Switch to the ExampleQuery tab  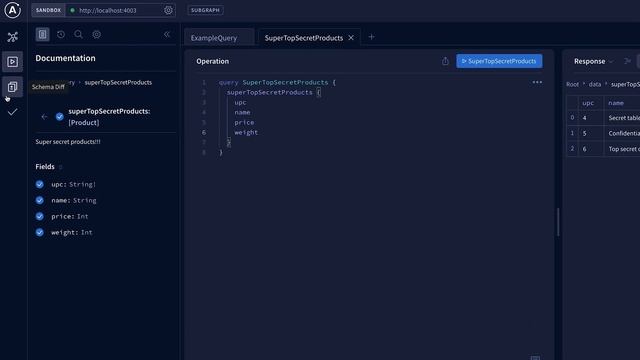[x=214, y=38]
